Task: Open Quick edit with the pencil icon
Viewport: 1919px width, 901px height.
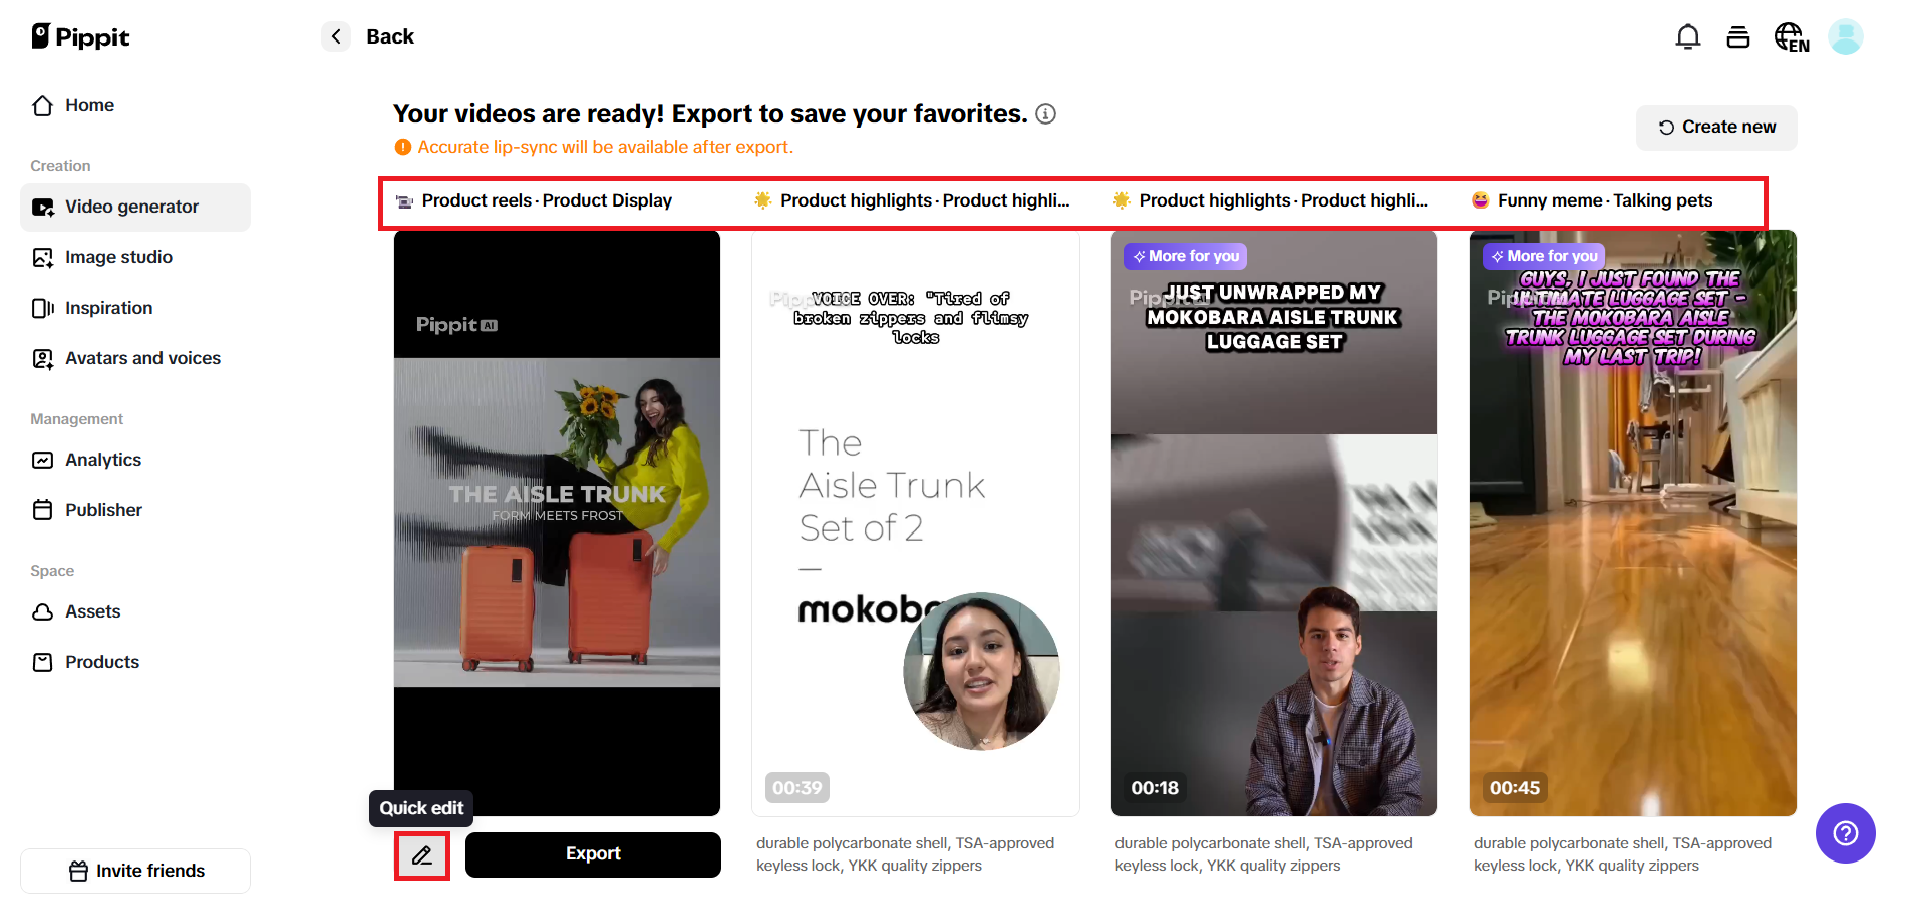Action: pyautogui.click(x=422, y=855)
